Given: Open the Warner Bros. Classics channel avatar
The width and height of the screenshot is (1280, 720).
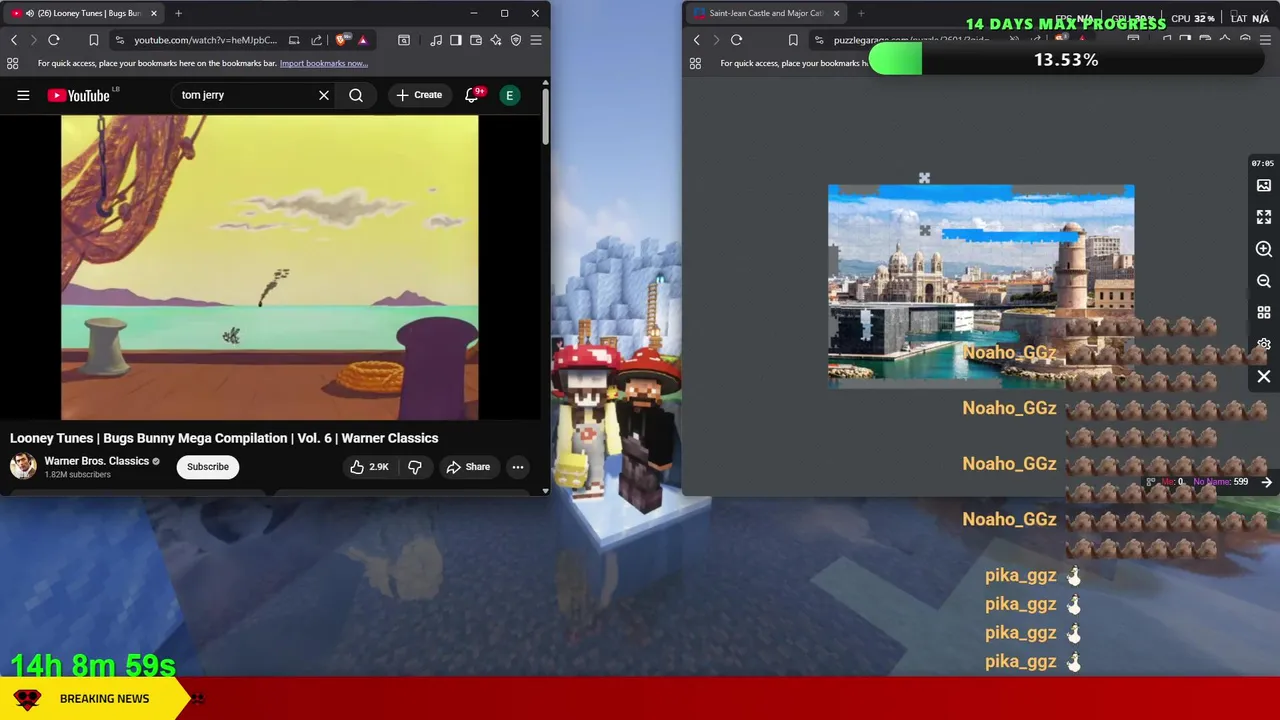Looking at the screenshot, I should 23,466.
